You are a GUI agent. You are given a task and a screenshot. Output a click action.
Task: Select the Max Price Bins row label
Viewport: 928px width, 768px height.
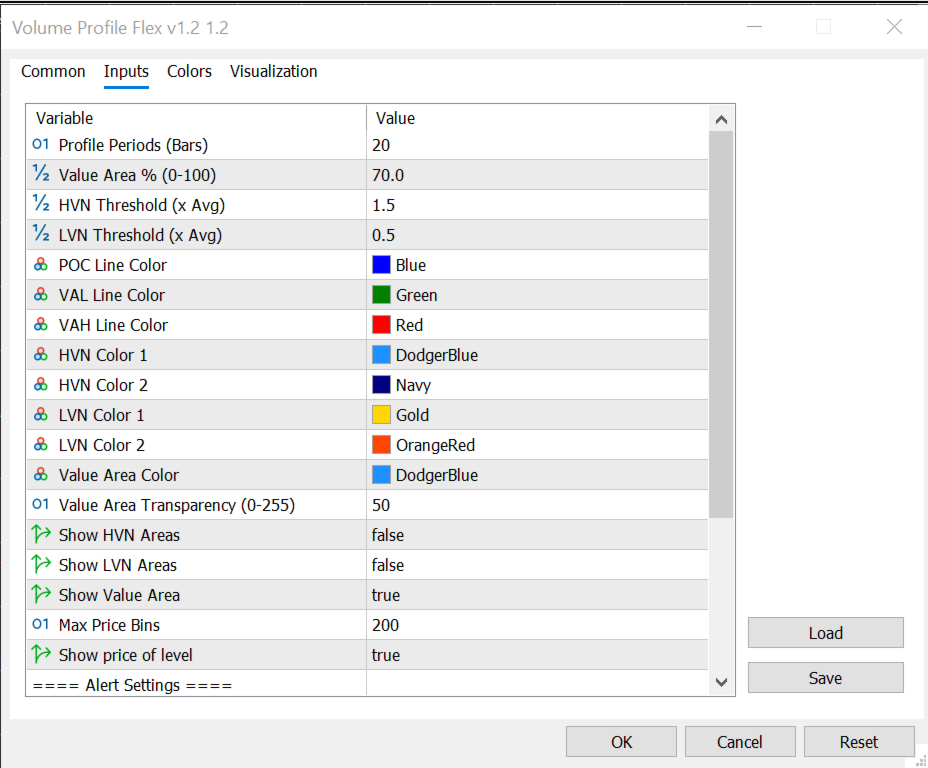coord(109,625)
